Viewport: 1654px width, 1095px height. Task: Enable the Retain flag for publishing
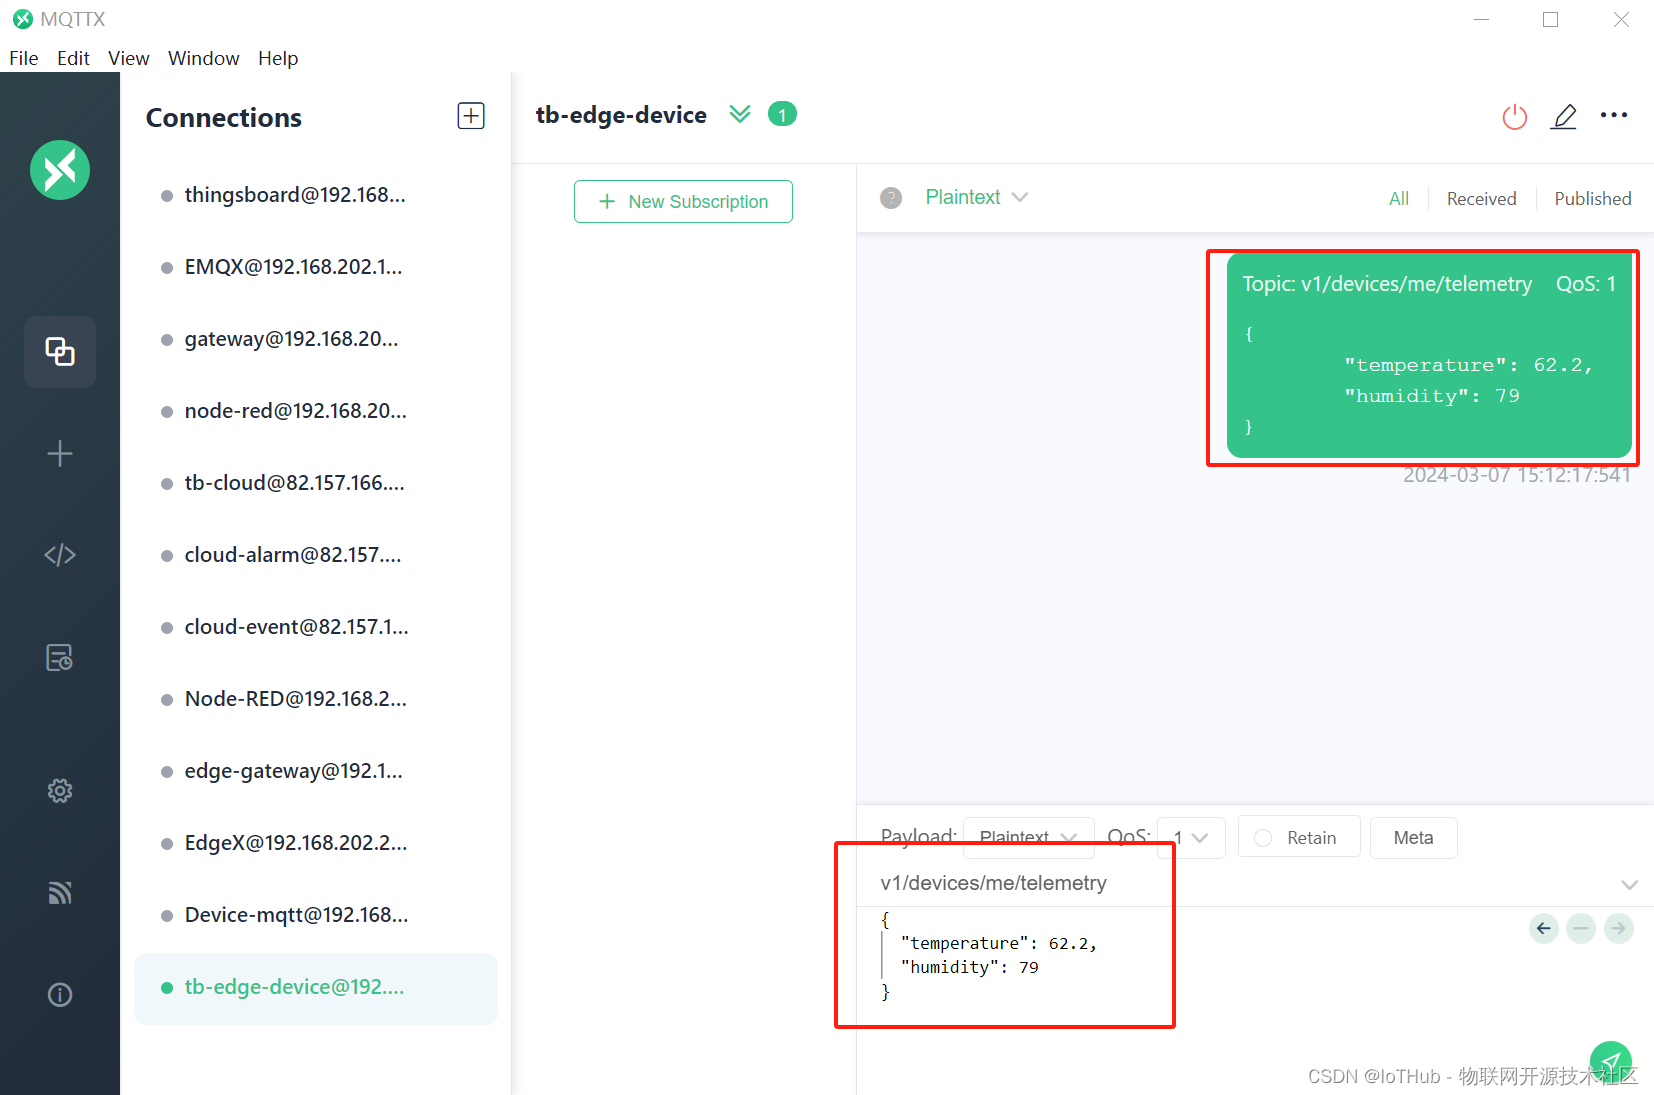click(1298, 837)
